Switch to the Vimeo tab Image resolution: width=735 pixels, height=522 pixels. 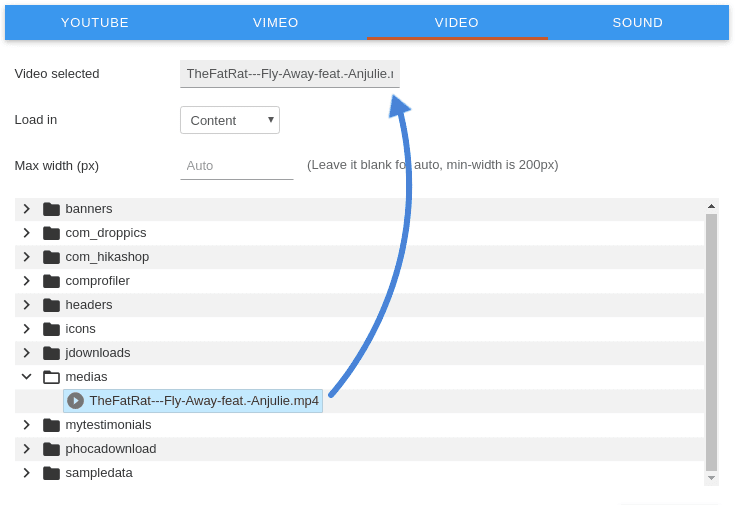pos(276,22)
